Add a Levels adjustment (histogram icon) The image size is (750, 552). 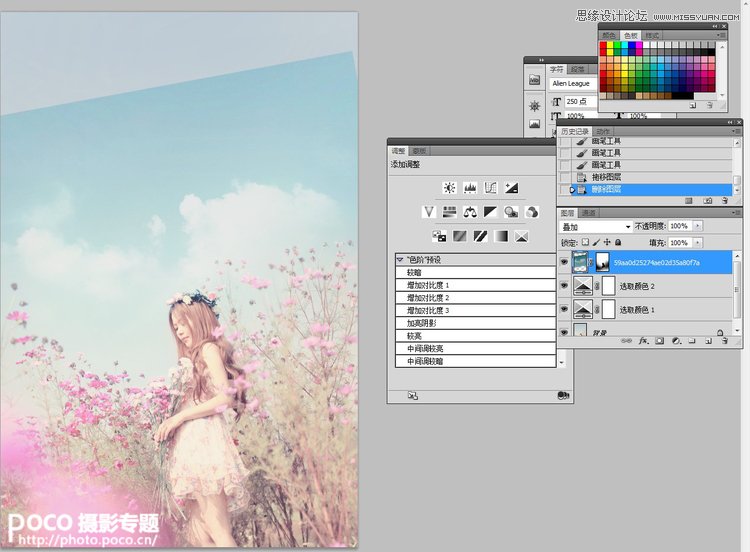pos(470,188)
